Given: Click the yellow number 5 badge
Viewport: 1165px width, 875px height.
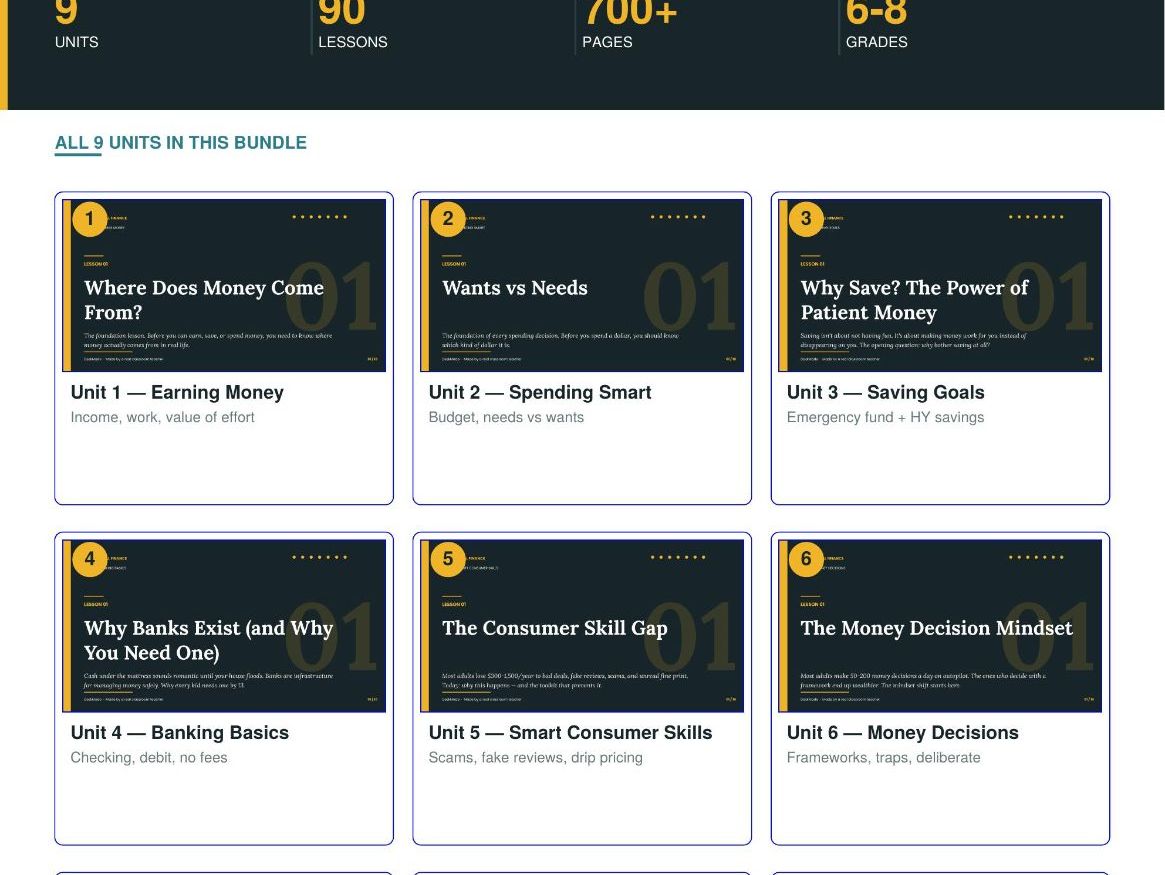Looking at the screenshot, I should (x=448, y=559).
